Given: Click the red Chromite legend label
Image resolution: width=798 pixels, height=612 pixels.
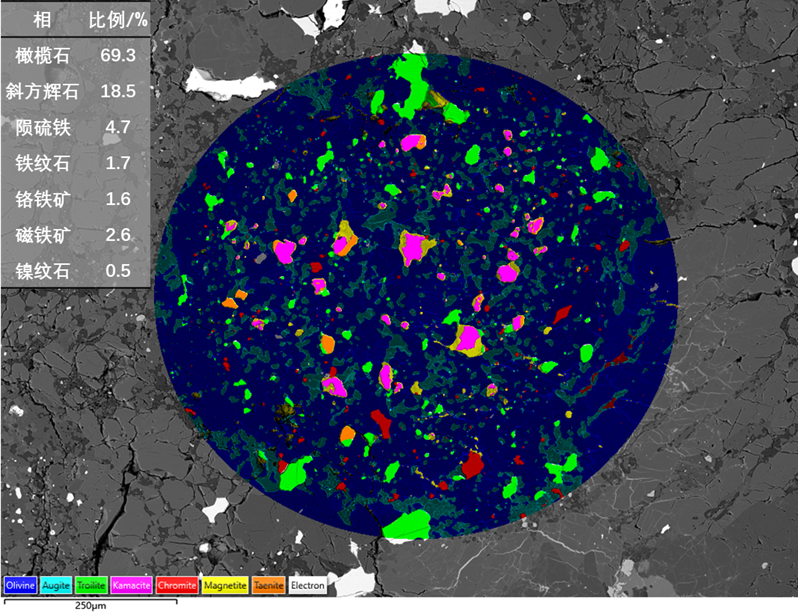Looking at the screenshot, I should (x=177, y=585).
